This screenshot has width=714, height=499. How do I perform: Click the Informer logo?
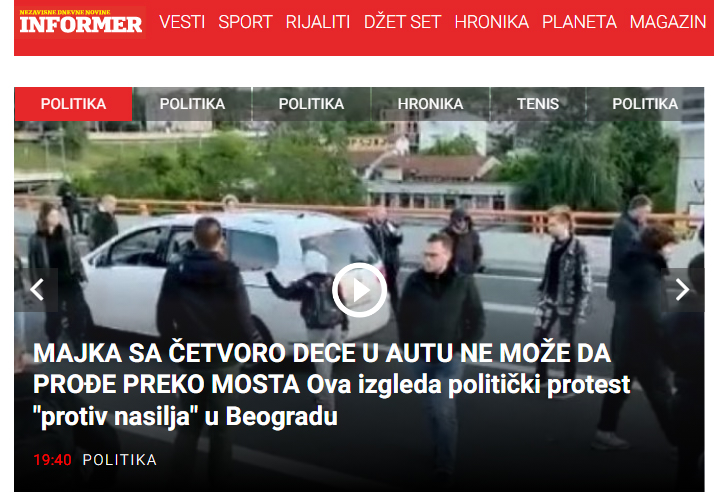[81, 22]
